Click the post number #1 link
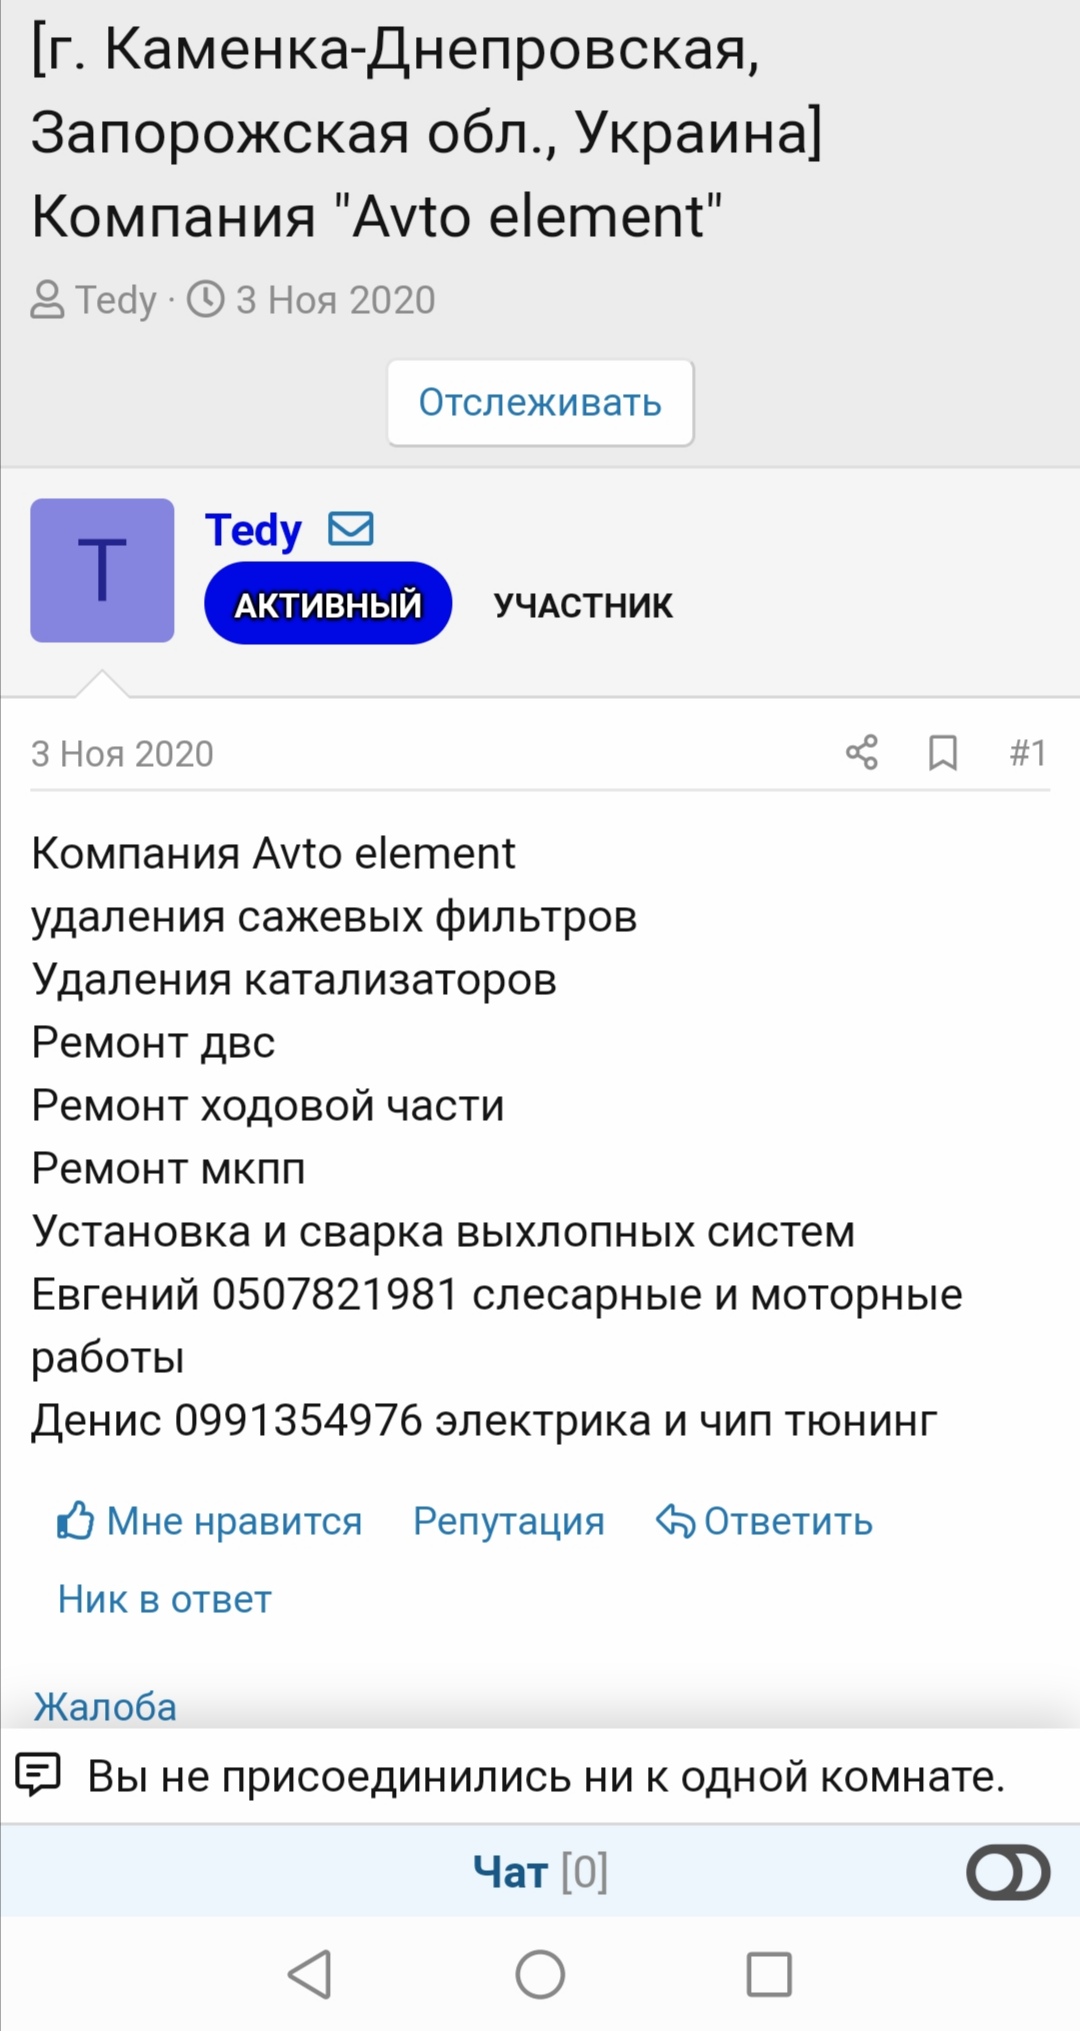1080x2031 pixels. tap(1027, 752)
